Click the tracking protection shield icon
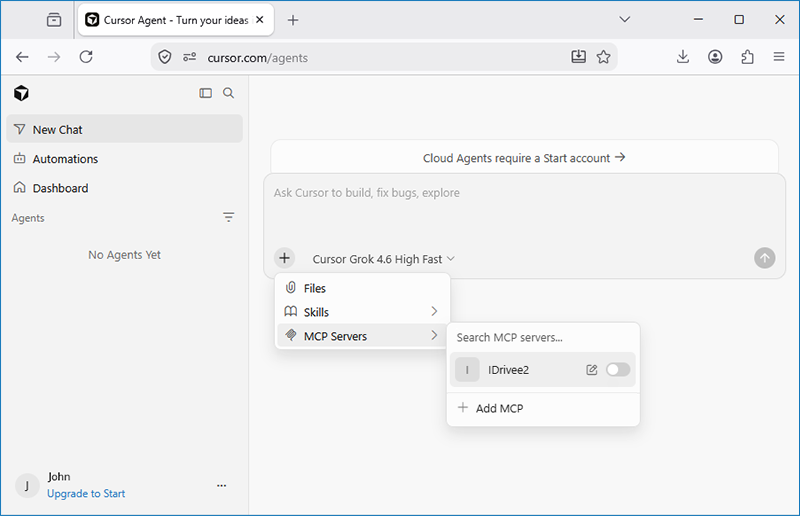This screenshot has height=516, width=800. pos(164,57)
